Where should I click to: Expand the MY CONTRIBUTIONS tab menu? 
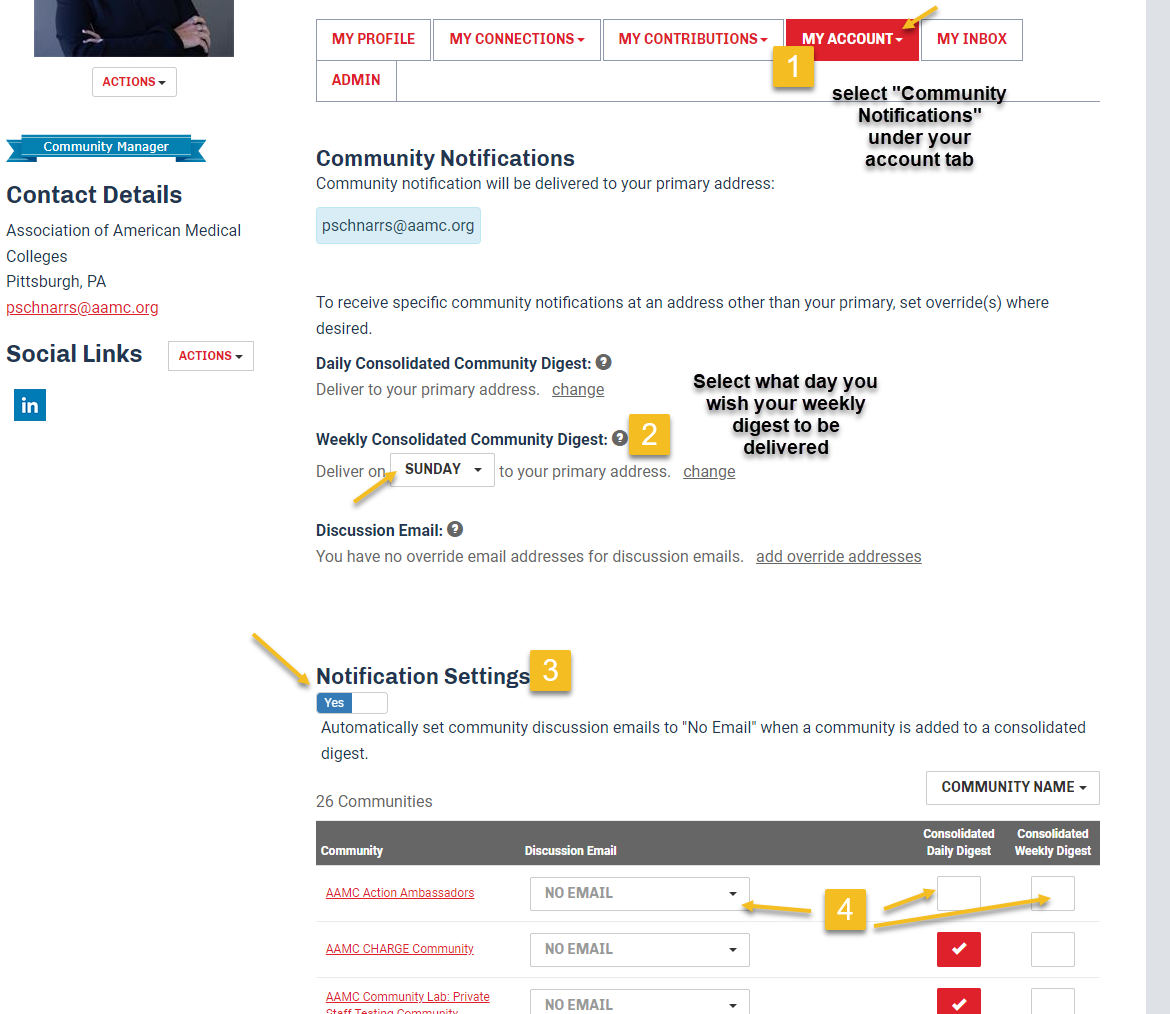click(x=692, y=40)
